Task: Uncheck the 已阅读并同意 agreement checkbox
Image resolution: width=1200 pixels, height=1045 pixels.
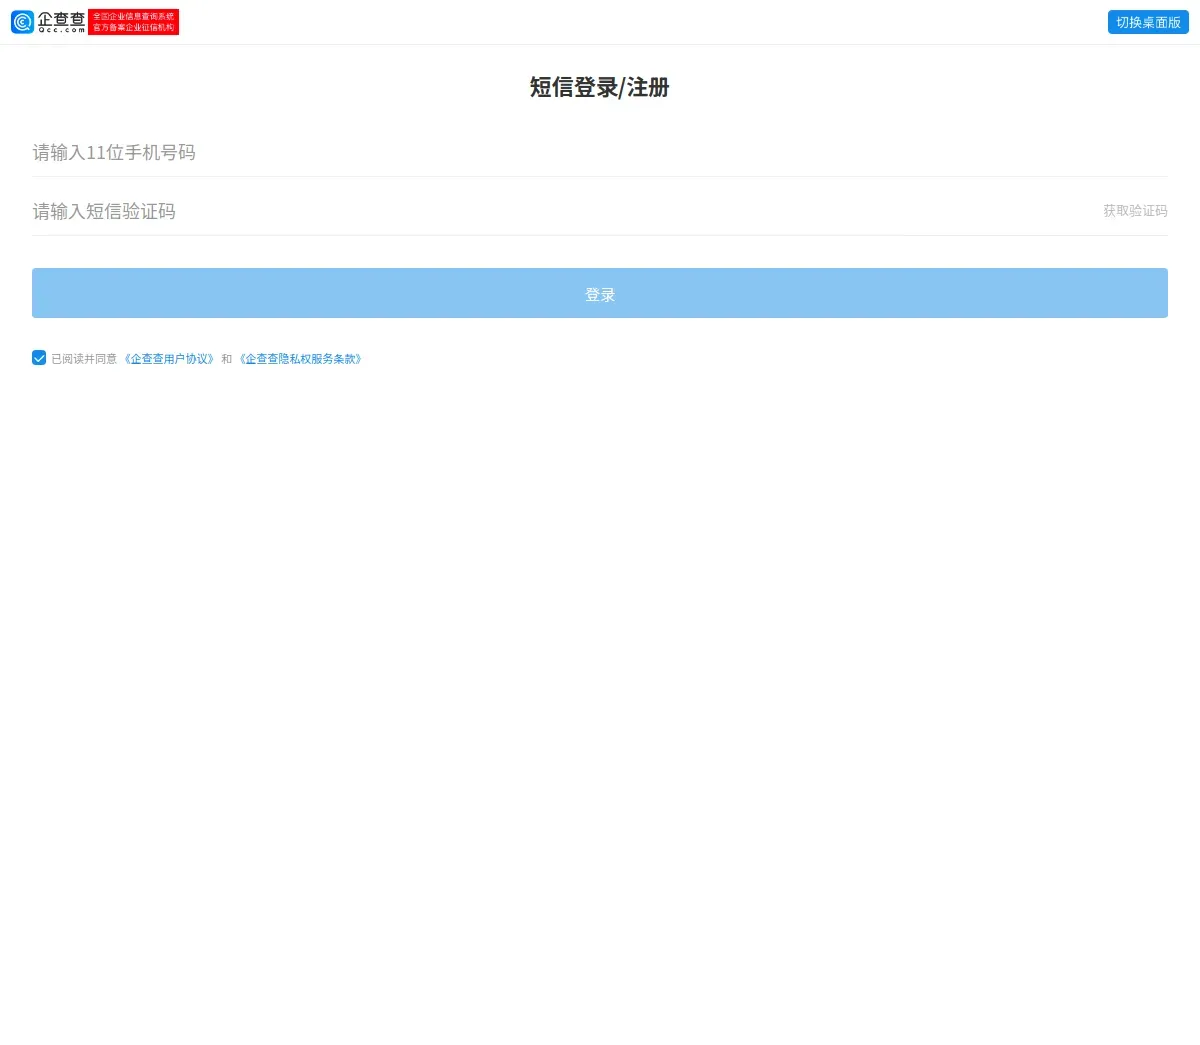Action: [x=39, y=358]
